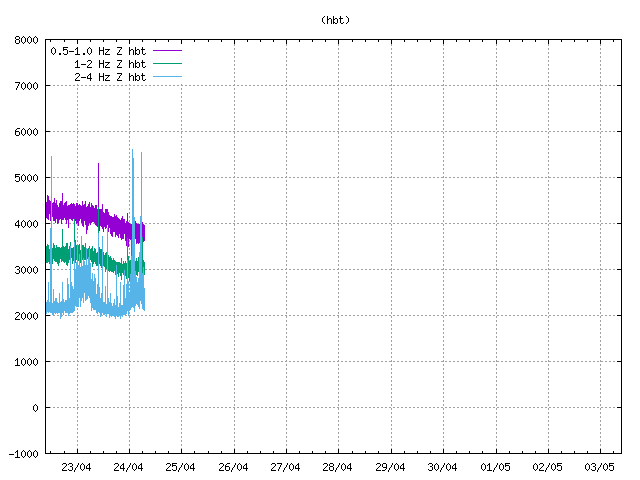Click y-axis label 6000
640x480 pixels.
(26, 132)
